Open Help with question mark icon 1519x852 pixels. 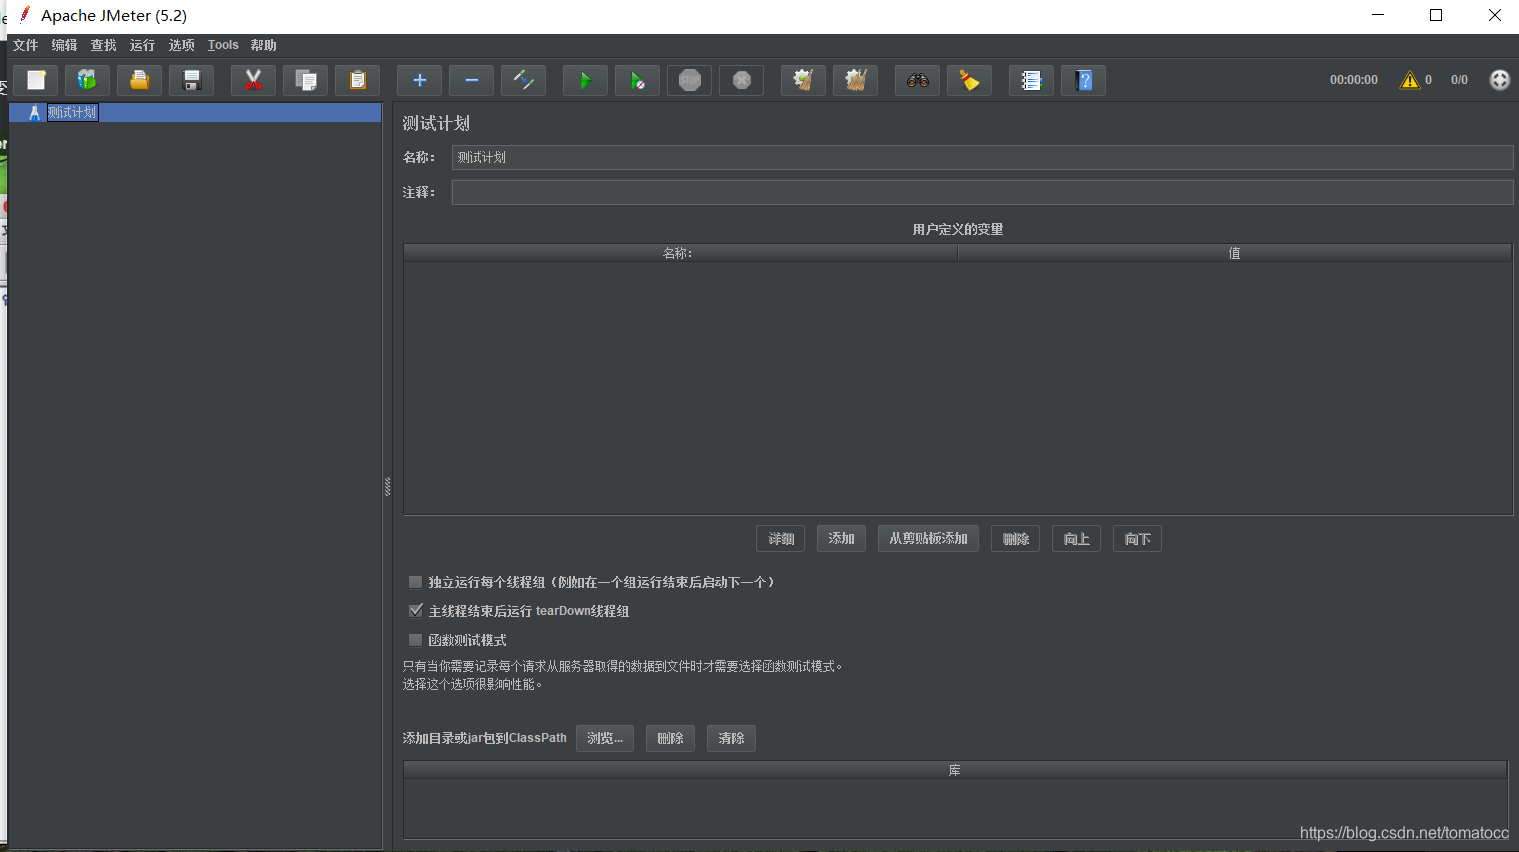[1084, 80]
